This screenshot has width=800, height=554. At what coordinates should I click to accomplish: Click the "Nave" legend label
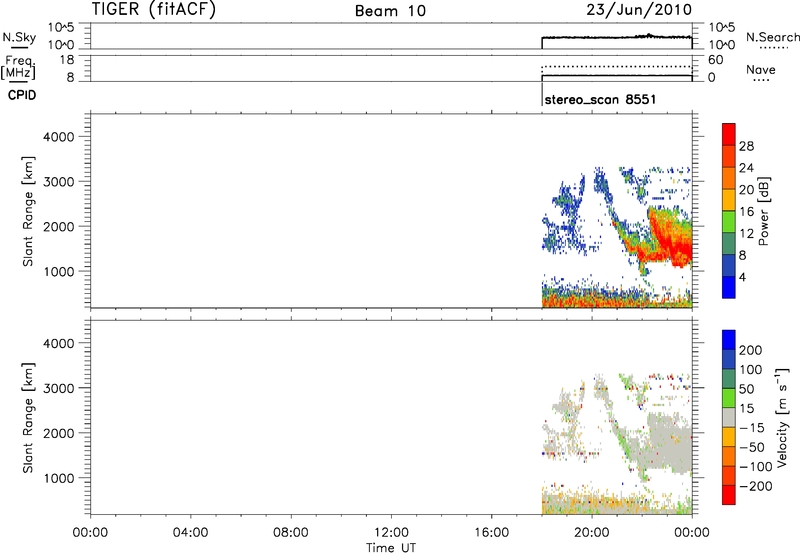coord(761,69)
